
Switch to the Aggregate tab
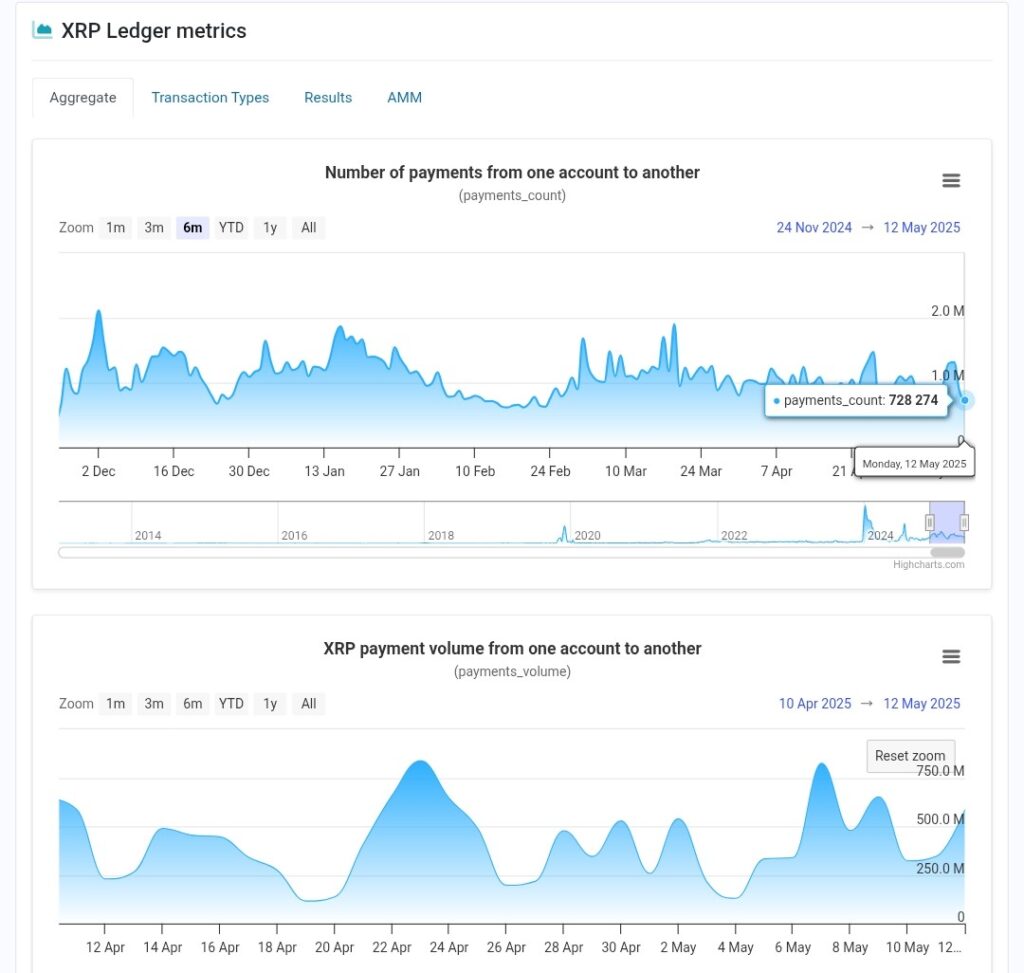[83, 97]
